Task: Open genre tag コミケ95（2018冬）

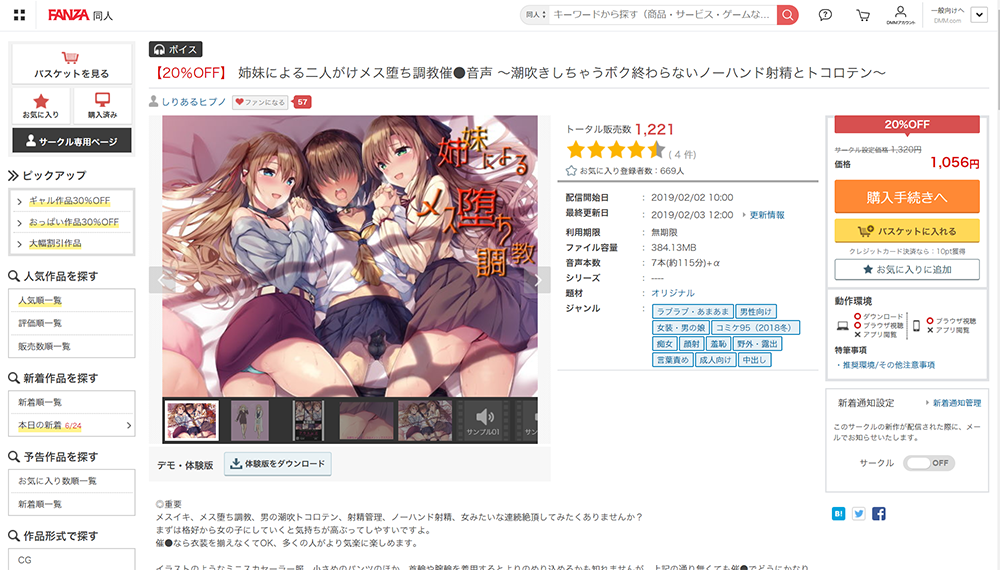Action: (x=755, y=328)
